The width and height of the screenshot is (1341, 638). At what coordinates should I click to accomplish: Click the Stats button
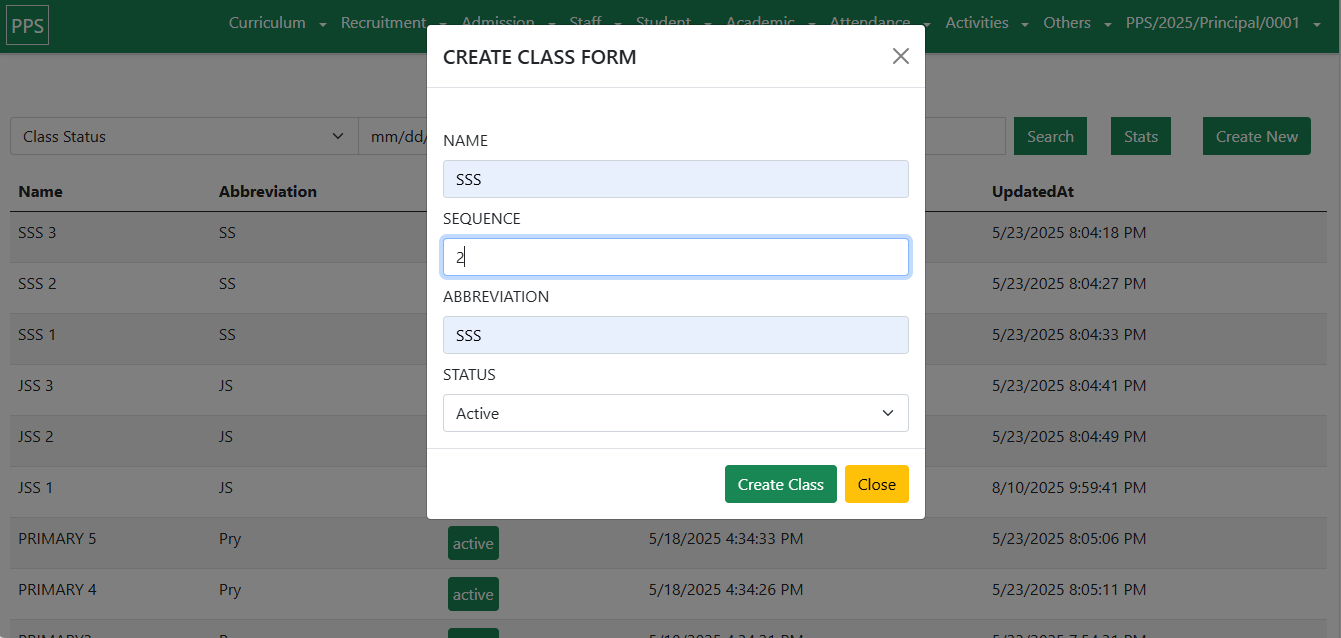tap(1140, 137)
